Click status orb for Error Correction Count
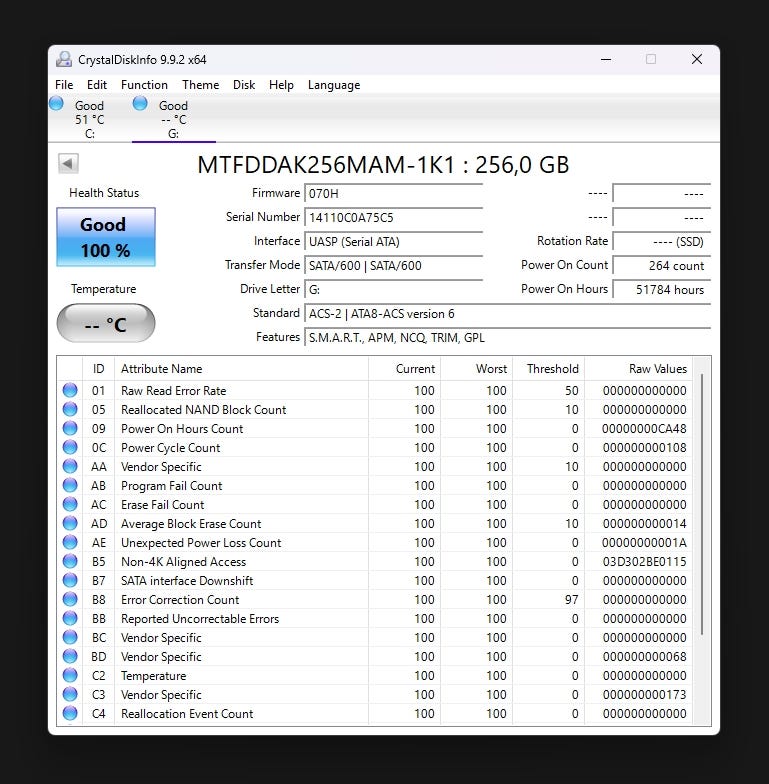 (70, 599)
